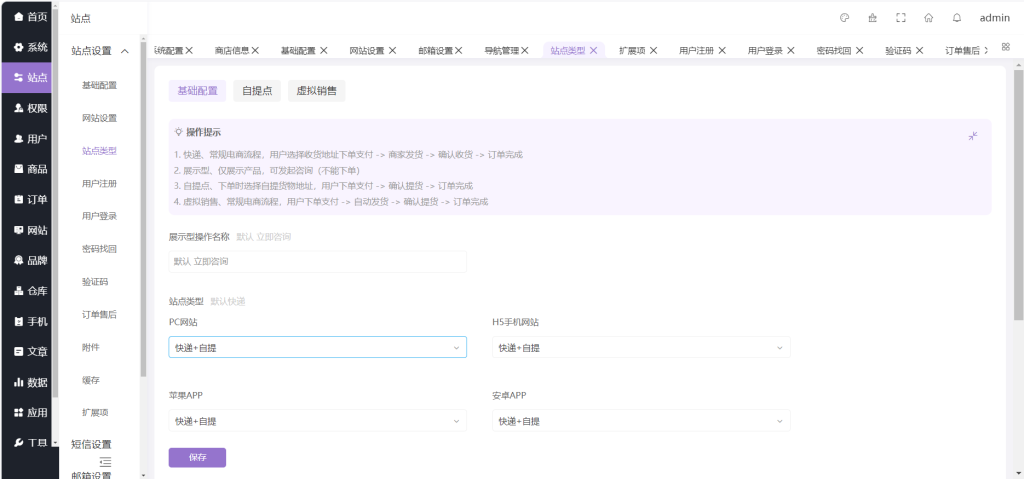
Task: Open 品牌 in left sidebar
Action: click(x=30, y=260)
